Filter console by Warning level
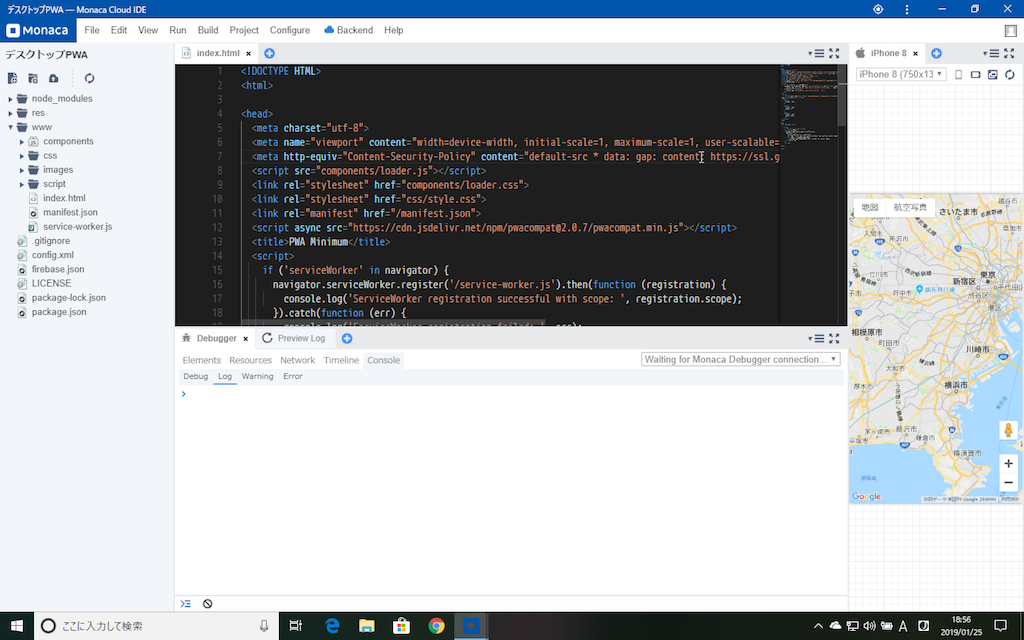Screen dimensions: 1024x640 click(257, 376)
